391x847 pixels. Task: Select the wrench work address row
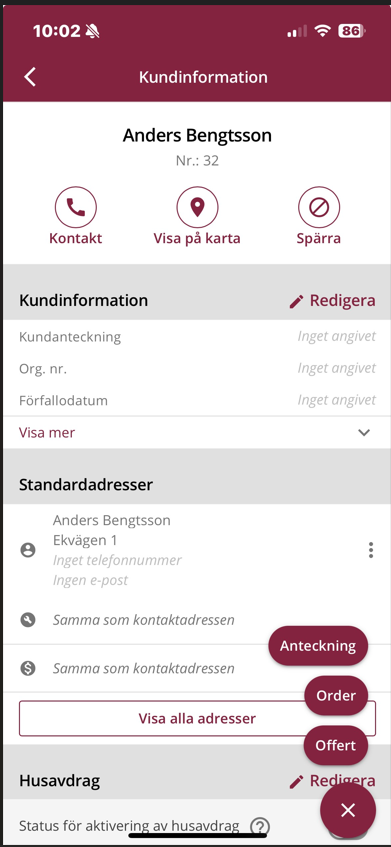[196, 620]
